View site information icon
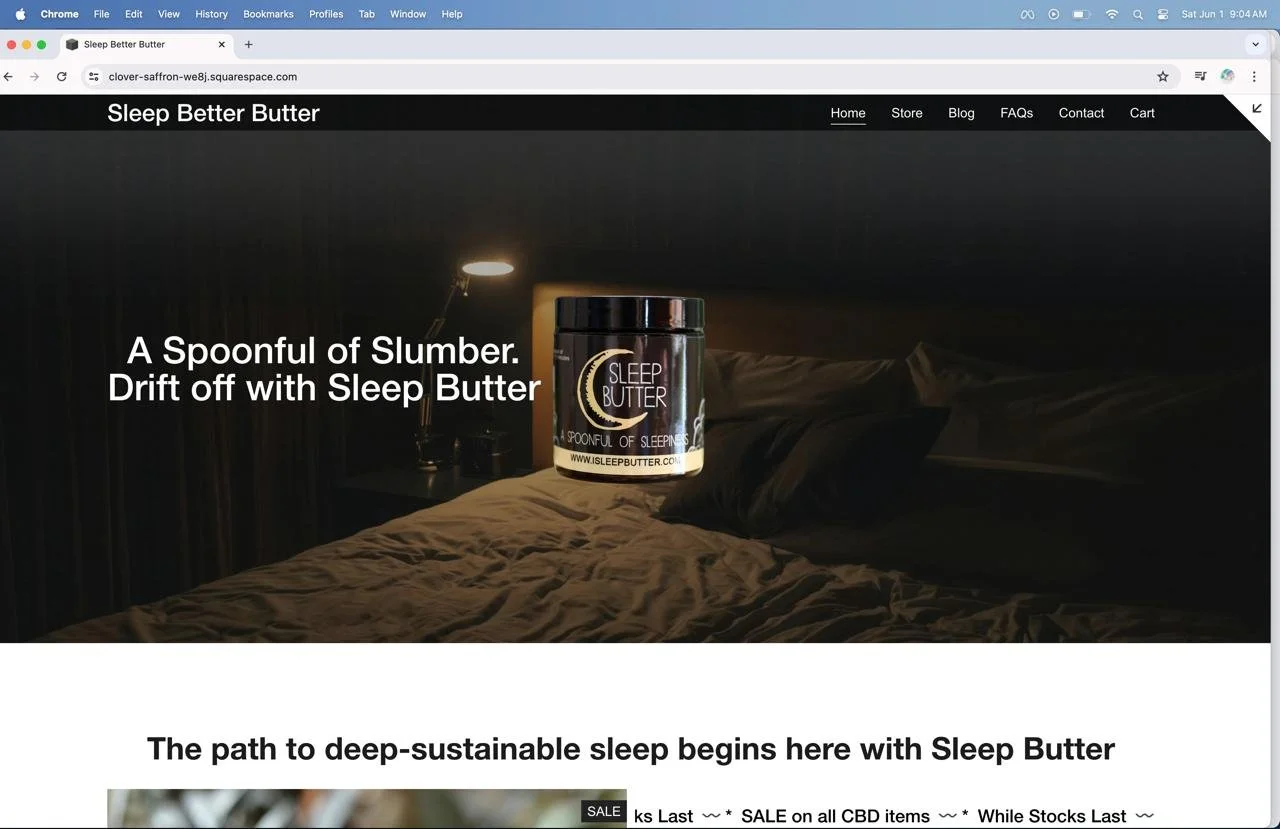 (93, 76)
